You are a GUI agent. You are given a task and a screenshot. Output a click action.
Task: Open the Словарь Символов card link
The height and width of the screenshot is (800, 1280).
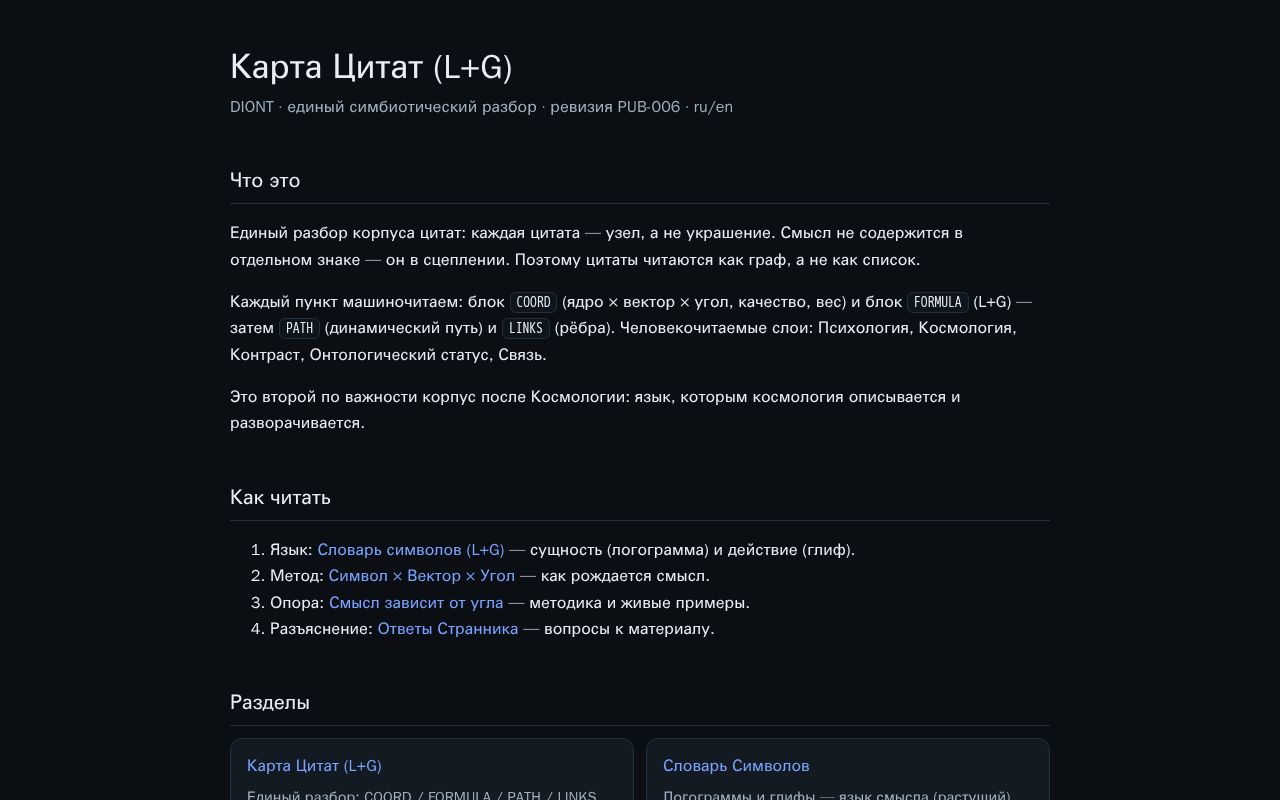(736, 766)
